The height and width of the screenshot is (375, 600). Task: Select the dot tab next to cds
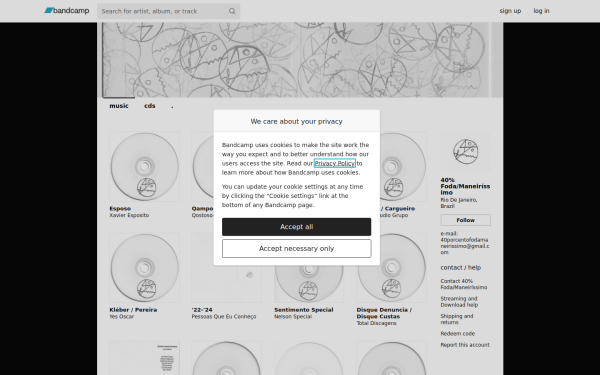[172, 106]
